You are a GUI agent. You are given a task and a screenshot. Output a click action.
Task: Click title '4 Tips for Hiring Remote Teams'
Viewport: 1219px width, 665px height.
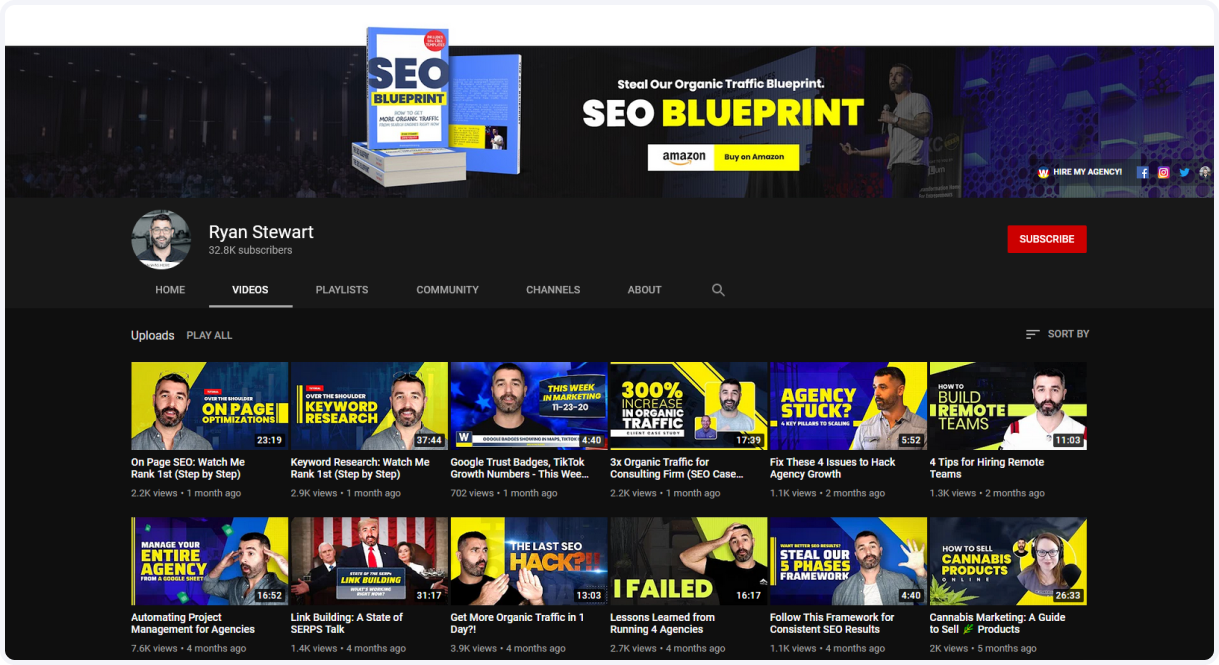[987, 468]
